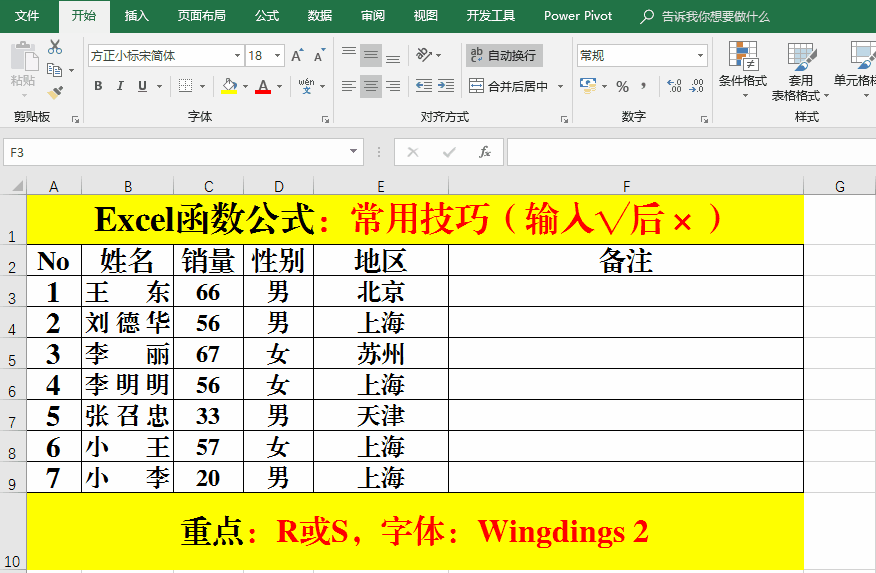This screenshot has height=573, width=876.
Task: Click the Cut scissors icon
Action: (55, 47)
